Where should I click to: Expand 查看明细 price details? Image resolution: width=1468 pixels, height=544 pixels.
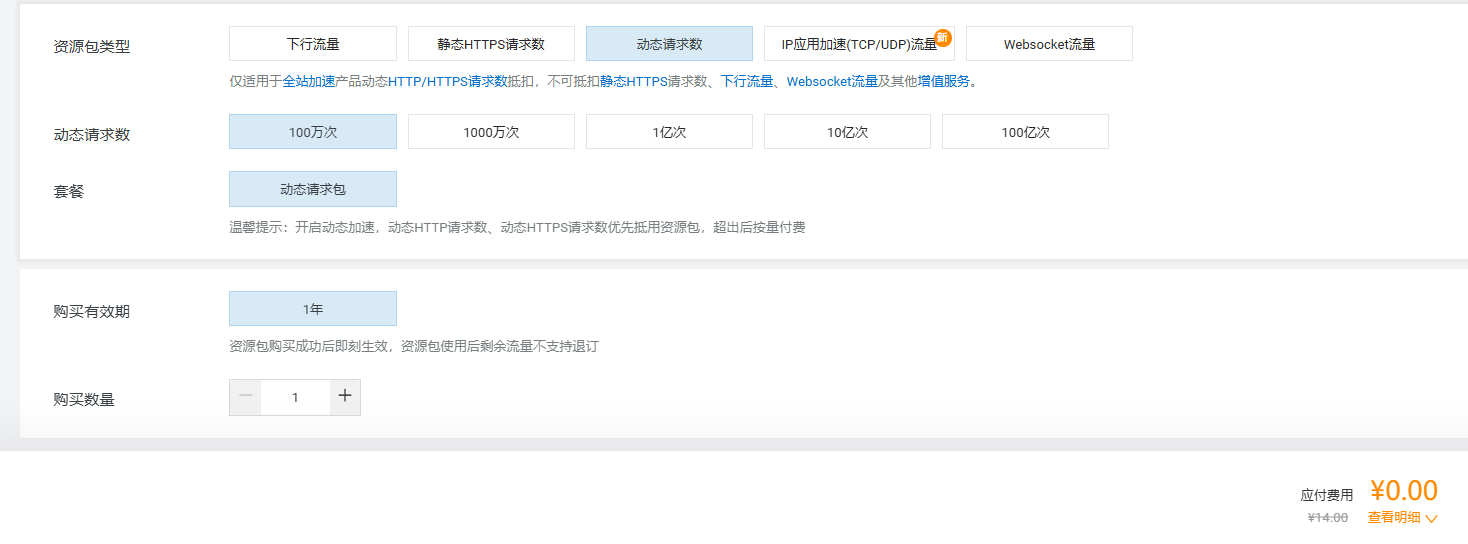point(1402,518)
